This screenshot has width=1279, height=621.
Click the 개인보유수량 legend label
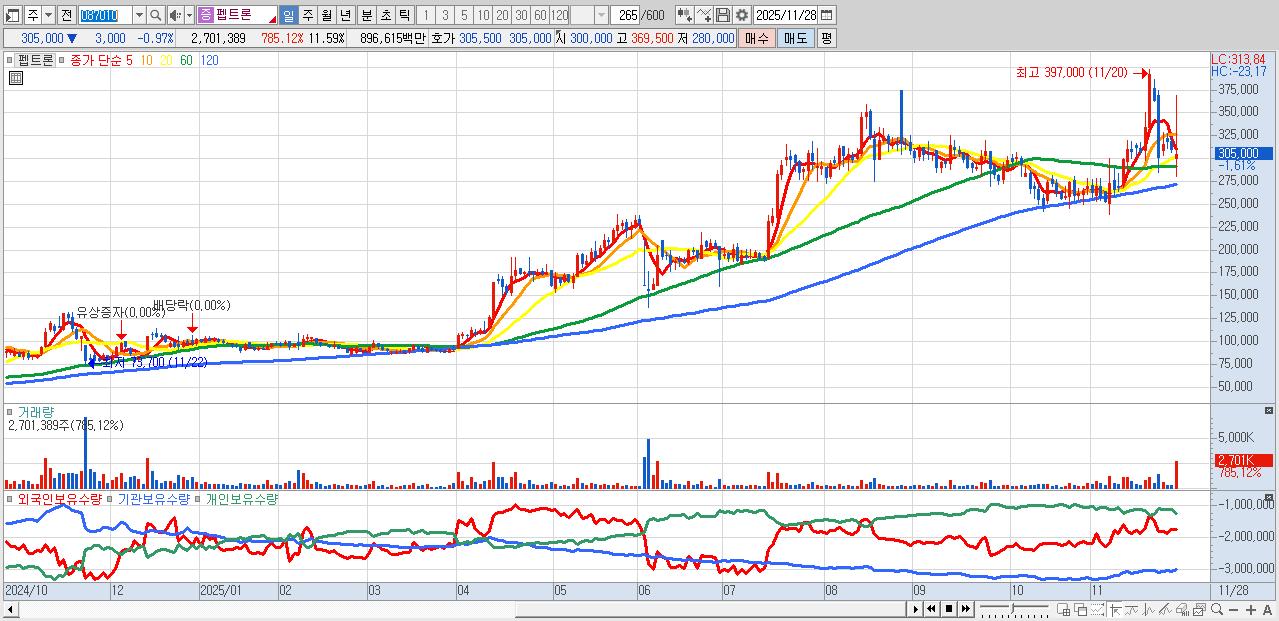point(242,498)
